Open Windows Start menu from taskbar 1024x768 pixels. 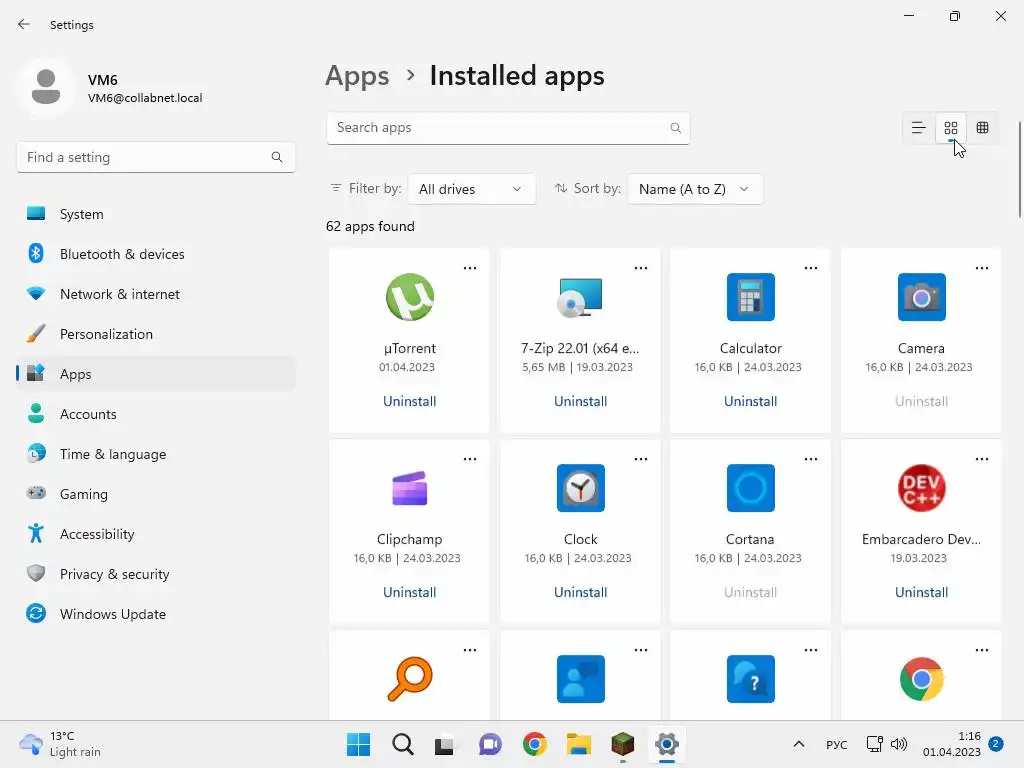359,744
